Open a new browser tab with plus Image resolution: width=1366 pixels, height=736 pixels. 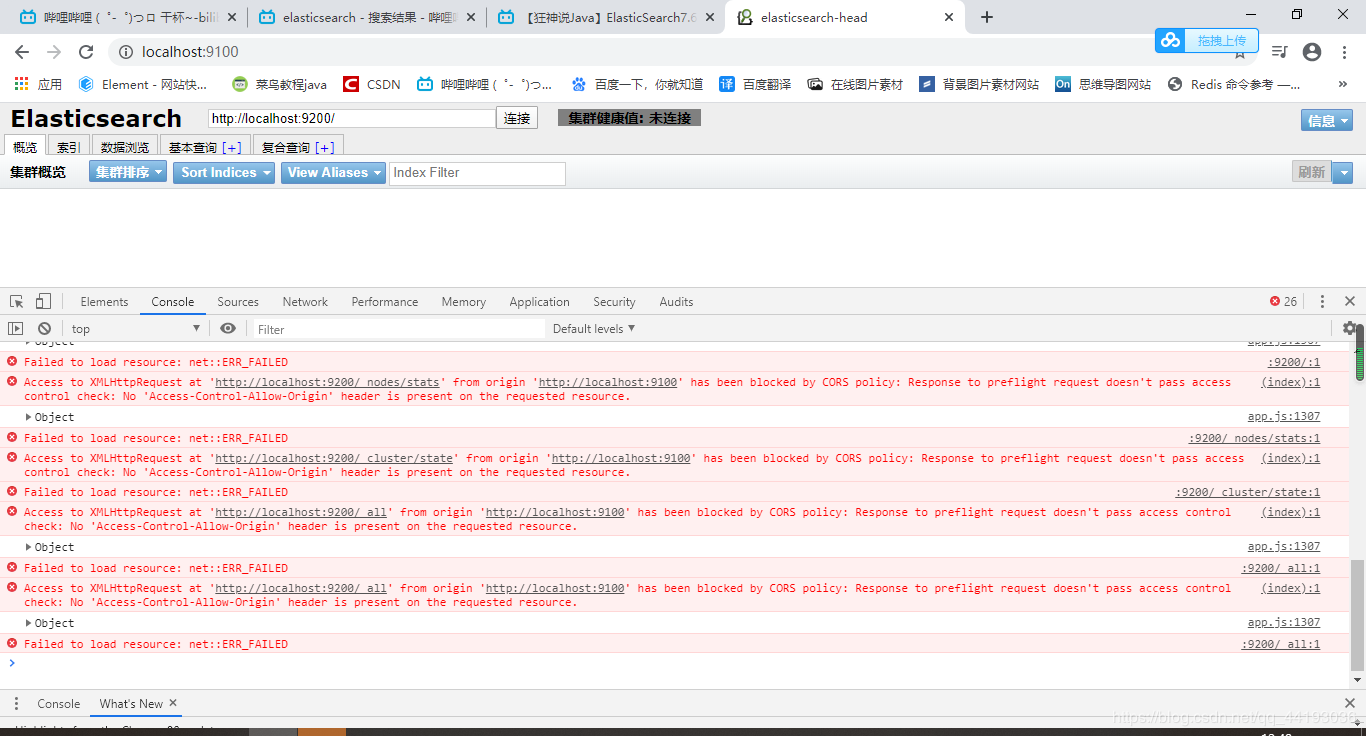987,17
